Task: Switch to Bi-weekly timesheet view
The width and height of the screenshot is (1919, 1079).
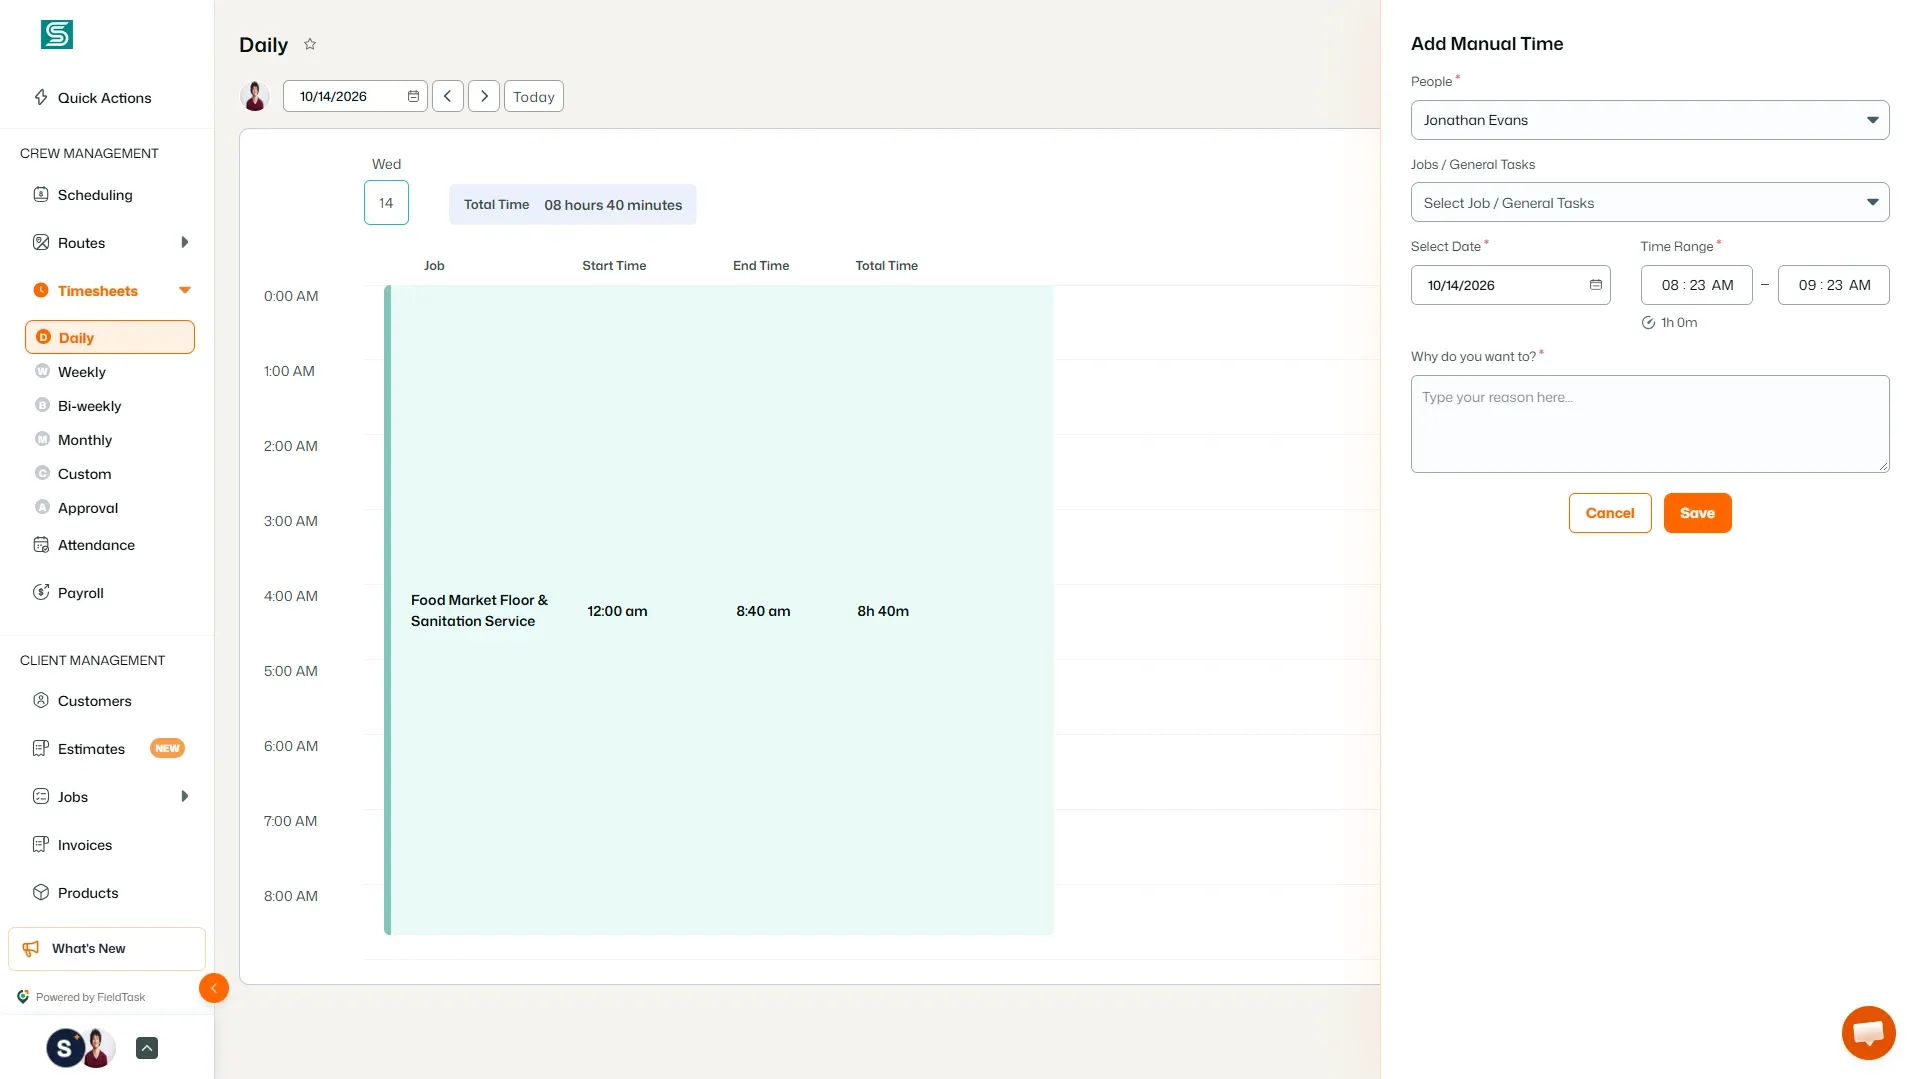Action: point(89,406)
